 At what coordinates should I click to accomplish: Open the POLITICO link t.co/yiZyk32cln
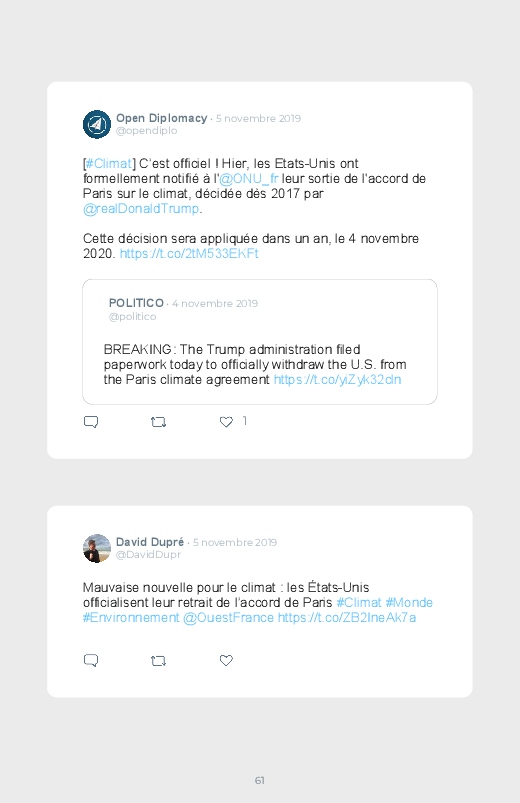tap(337, 379)
